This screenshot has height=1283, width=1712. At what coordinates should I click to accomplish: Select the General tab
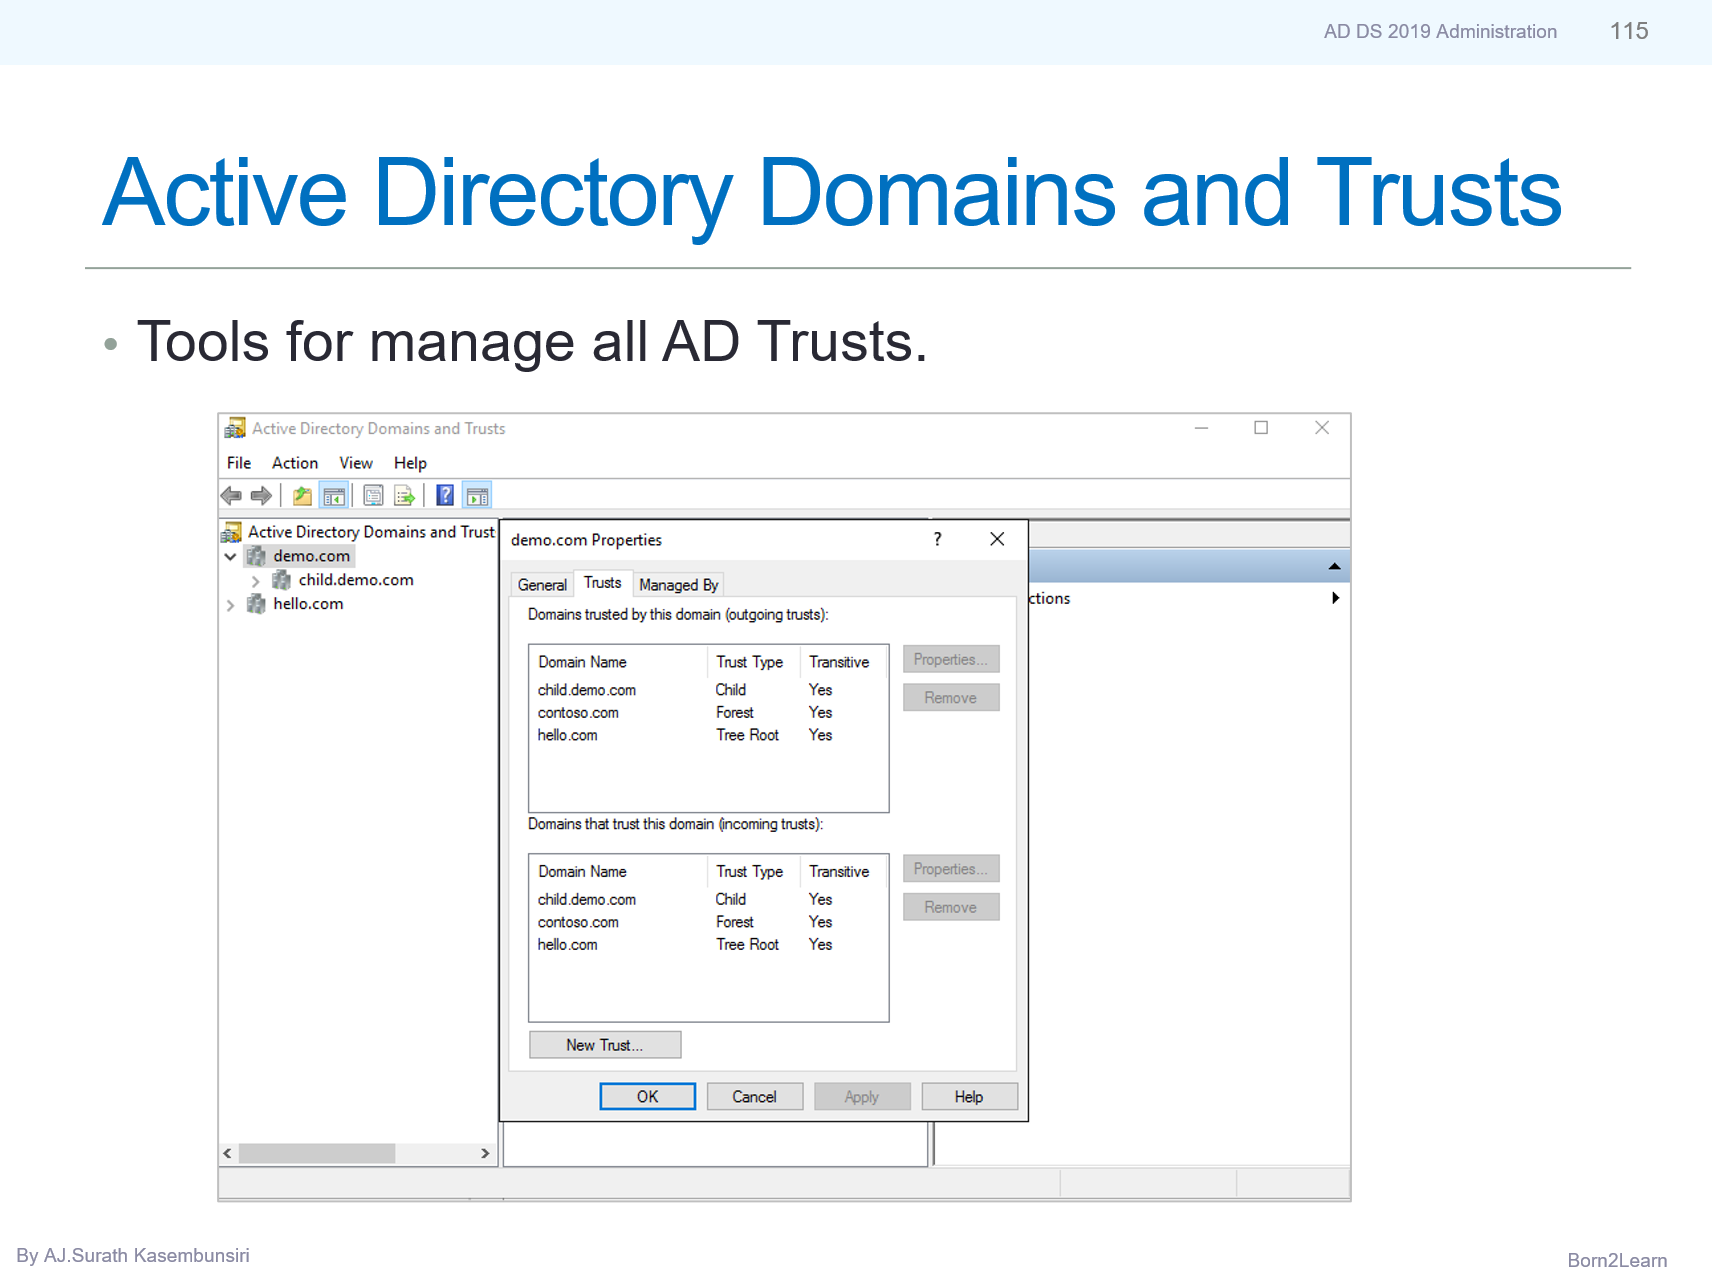coord(541,584)
